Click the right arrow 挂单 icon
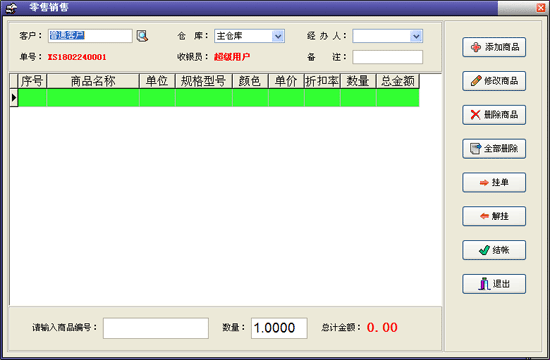The height and width of the screenshot is (360, 550). [x=484, y=182]
